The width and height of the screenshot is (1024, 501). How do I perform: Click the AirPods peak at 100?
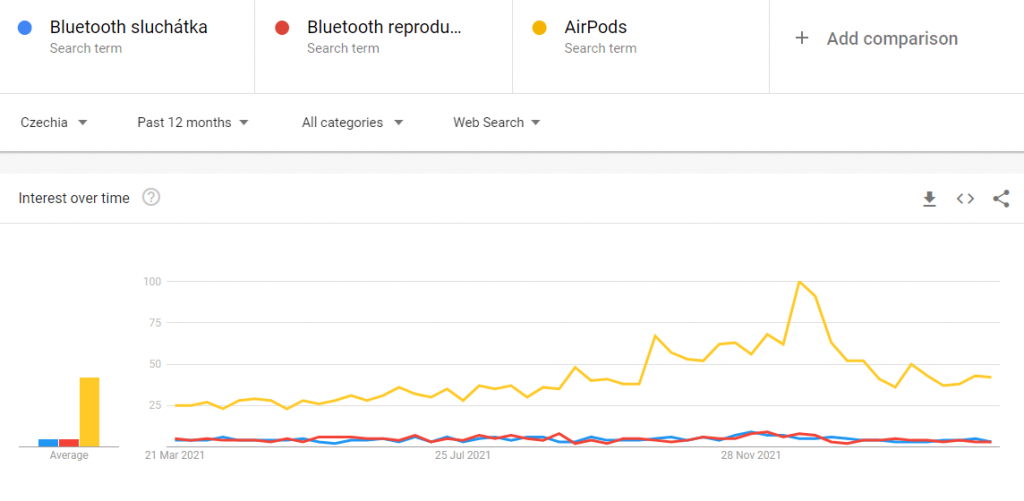click(799, 282)
